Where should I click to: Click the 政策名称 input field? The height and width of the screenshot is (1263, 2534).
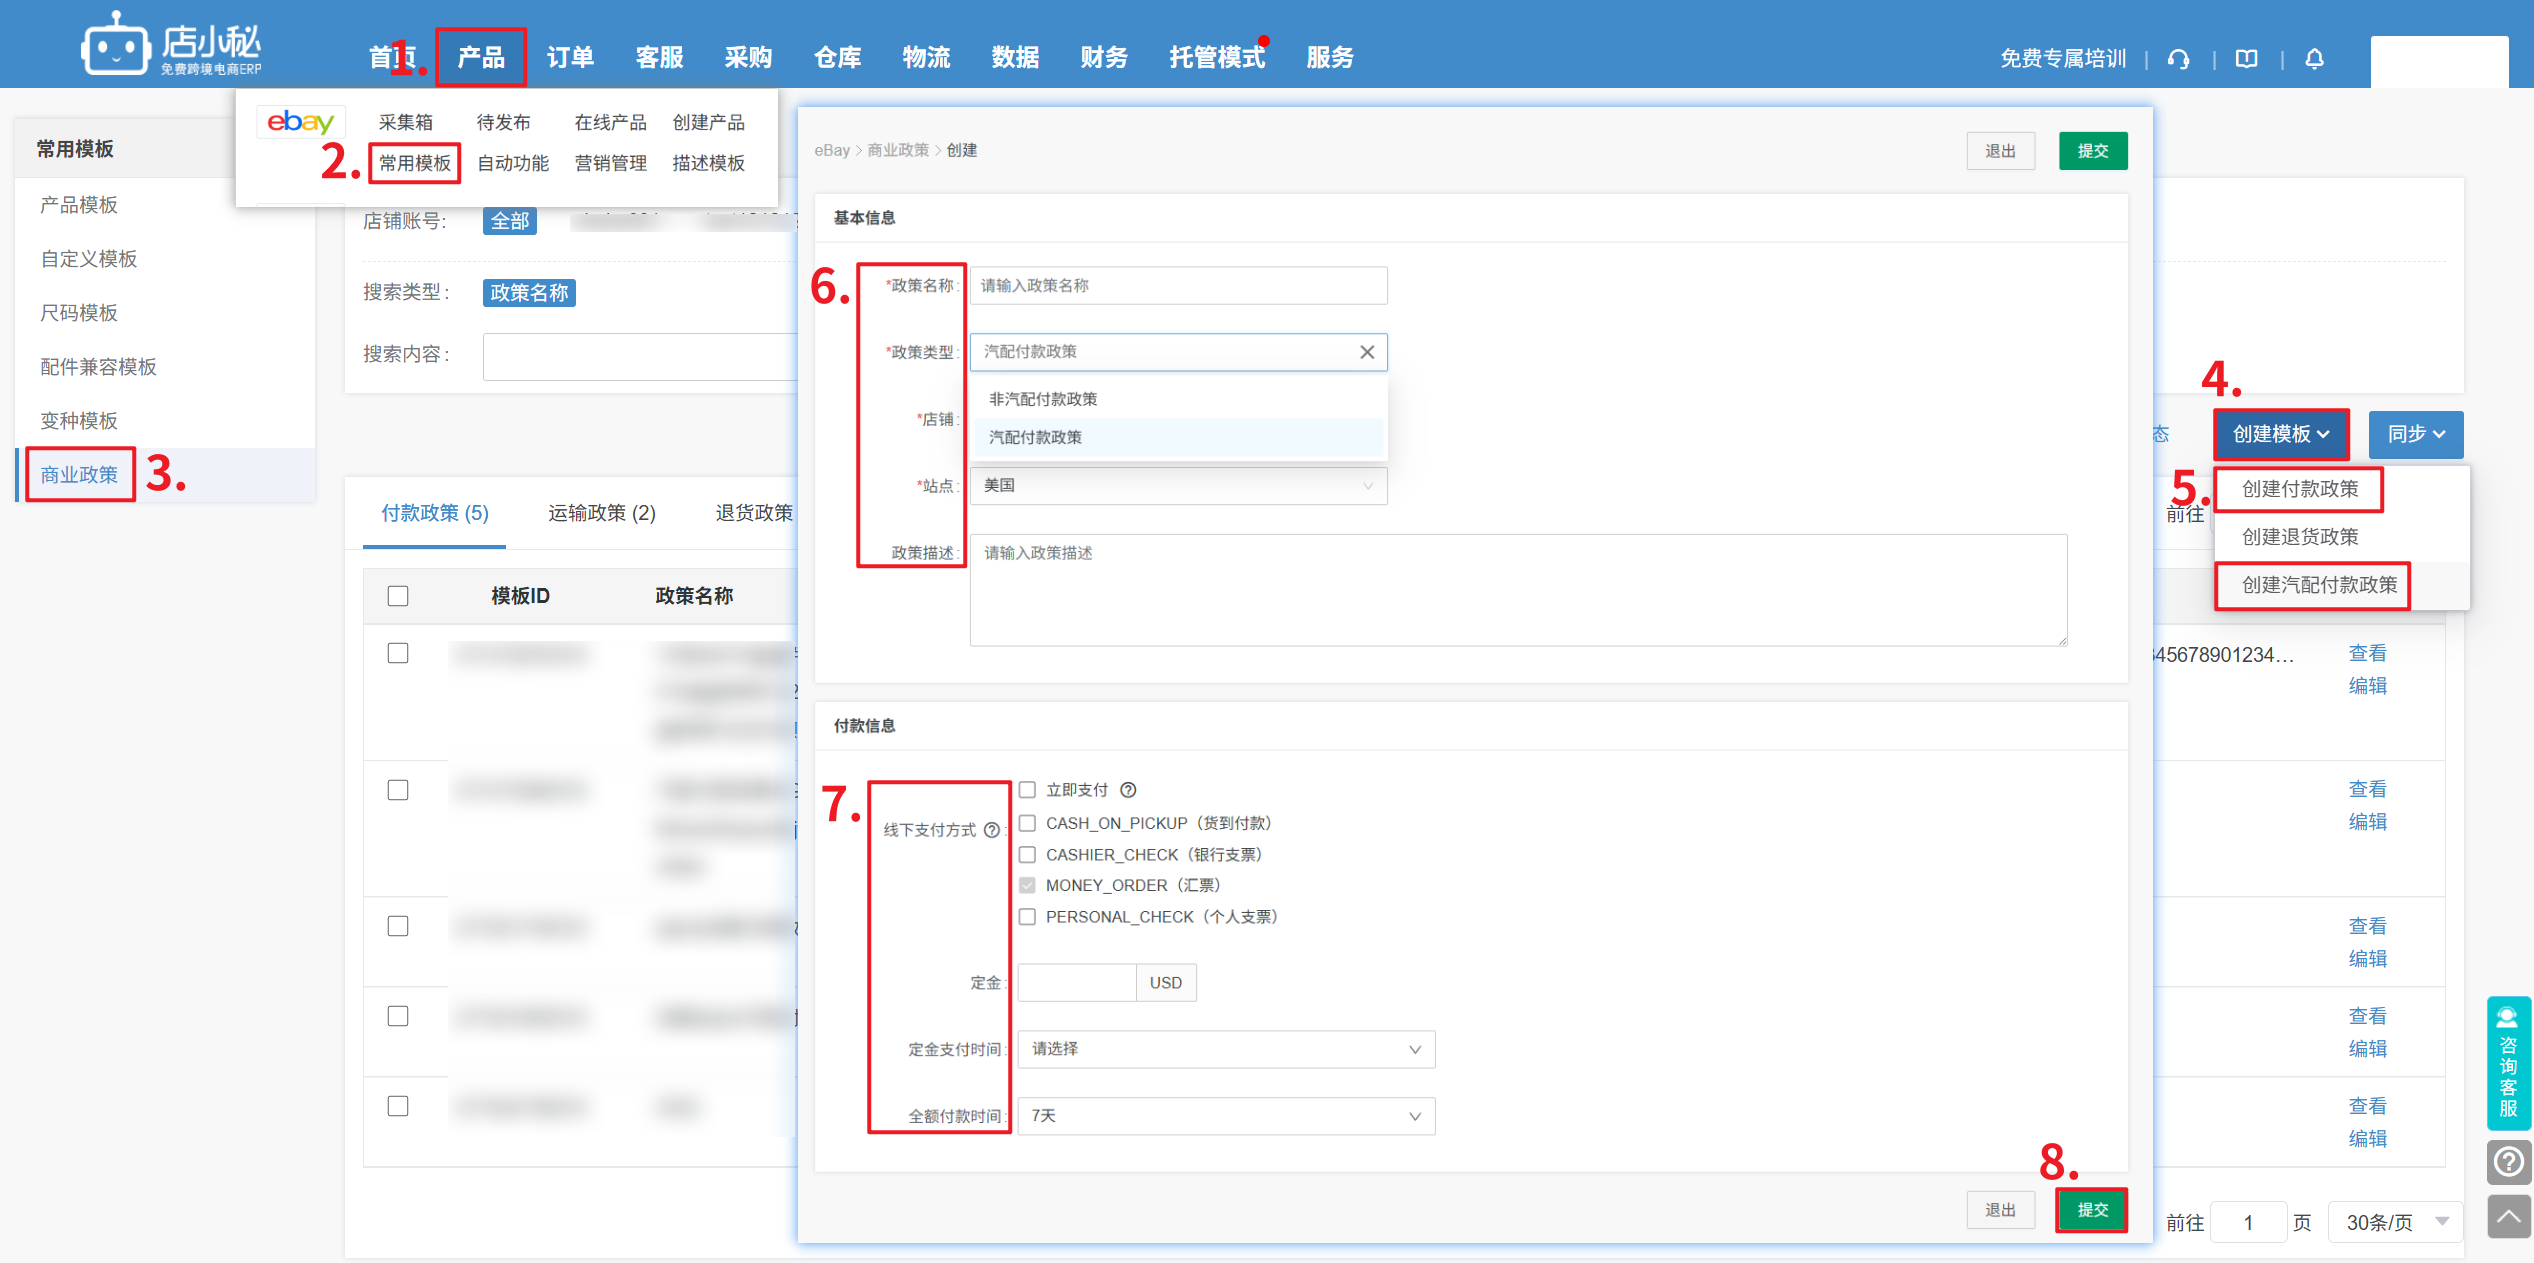coord(1178,286)
